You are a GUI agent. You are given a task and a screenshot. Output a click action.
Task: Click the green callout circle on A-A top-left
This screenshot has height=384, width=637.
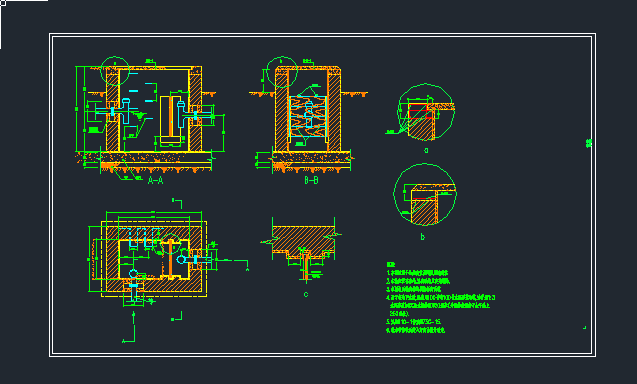pyautogui.click(x=115, y=71)
